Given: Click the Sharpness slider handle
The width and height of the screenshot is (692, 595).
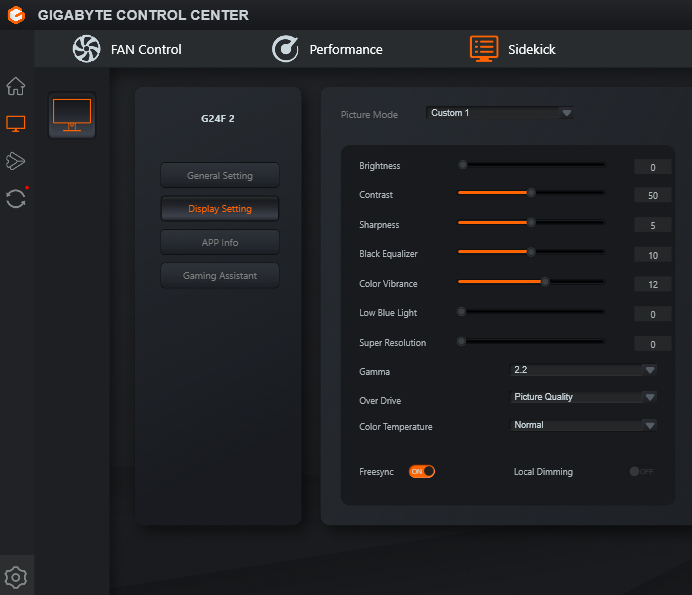Looking at the screenshot, I should (531, 222).
